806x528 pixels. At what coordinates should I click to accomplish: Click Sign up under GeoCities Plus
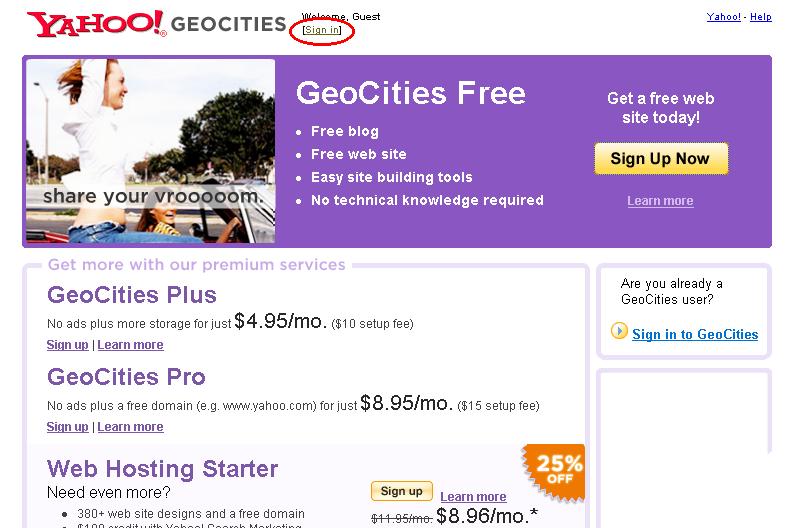[x=67, y=345]
